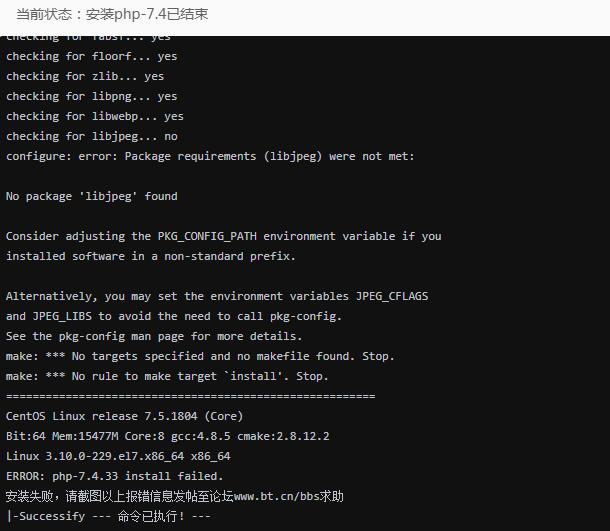Click the "=====" separator line in the log
610x531 pixels.
(x=190, y=396)
